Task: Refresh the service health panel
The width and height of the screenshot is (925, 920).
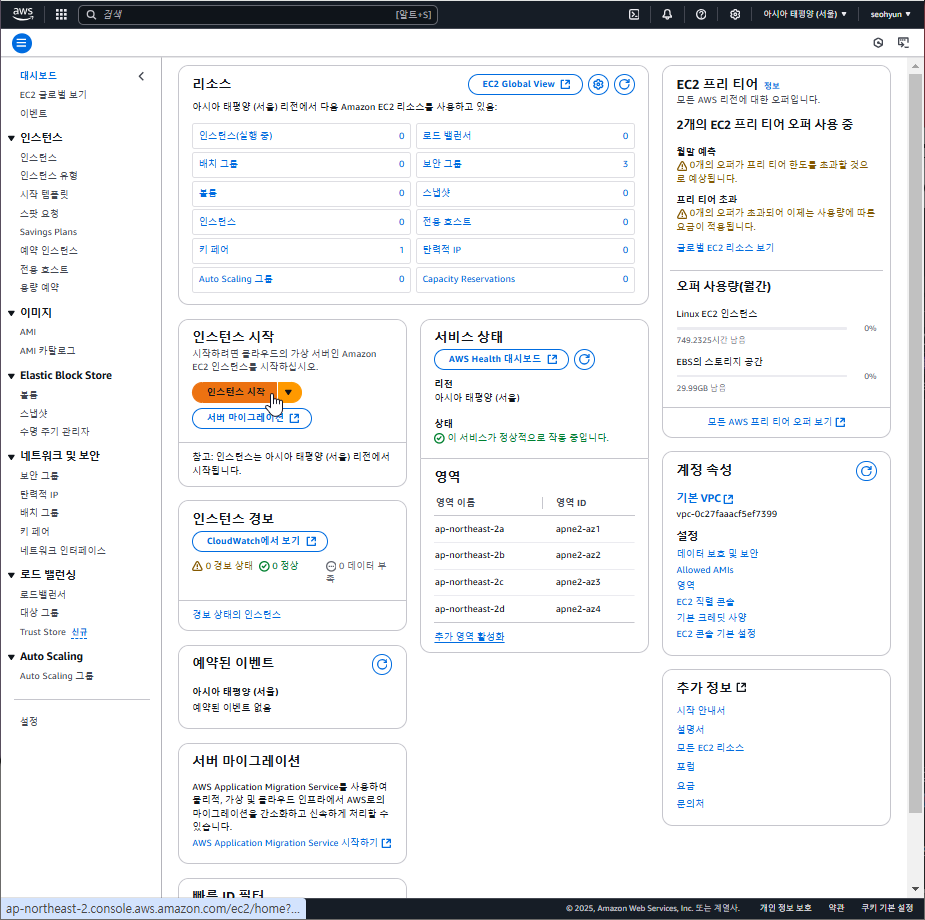Action: (585, 359)
